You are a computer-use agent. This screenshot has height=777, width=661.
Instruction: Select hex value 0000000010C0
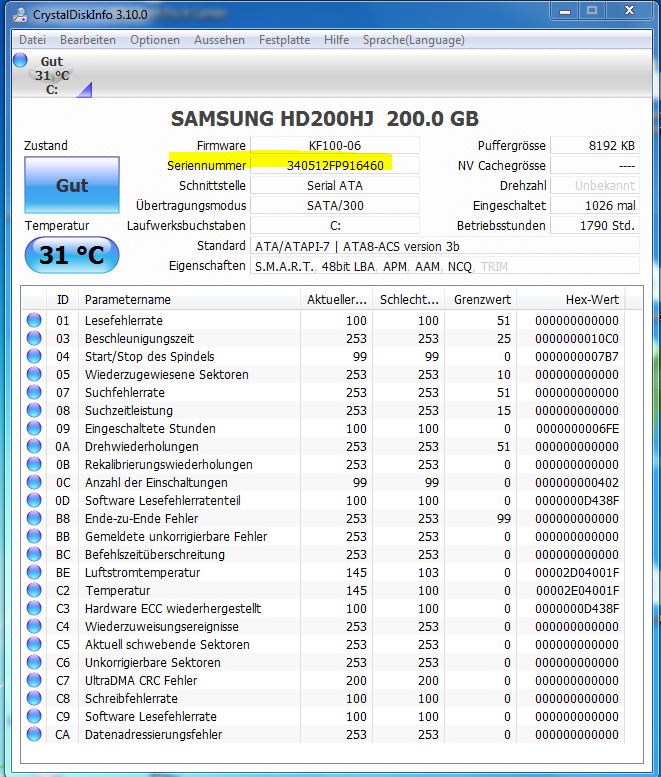coord(577,338)
